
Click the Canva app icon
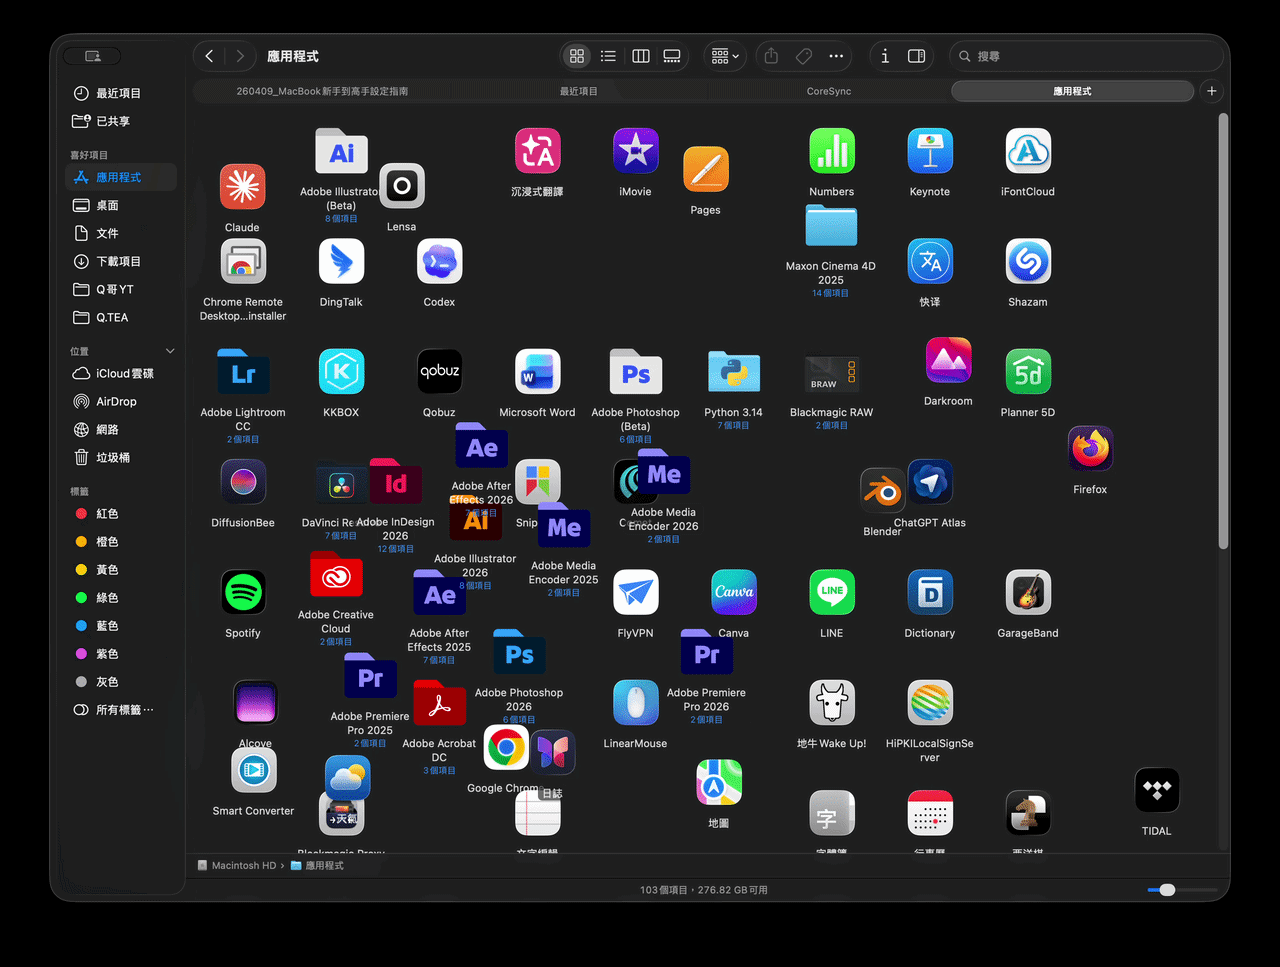[734, 593]
